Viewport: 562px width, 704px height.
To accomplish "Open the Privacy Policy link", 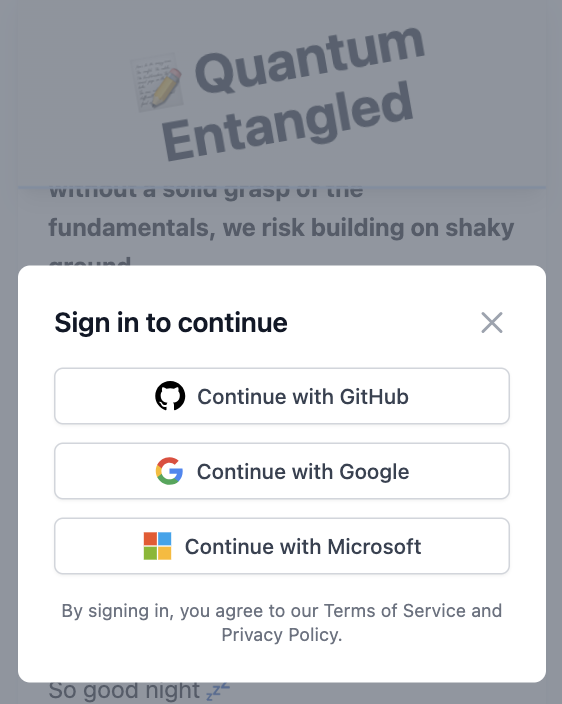I will [x=280, y=635].
